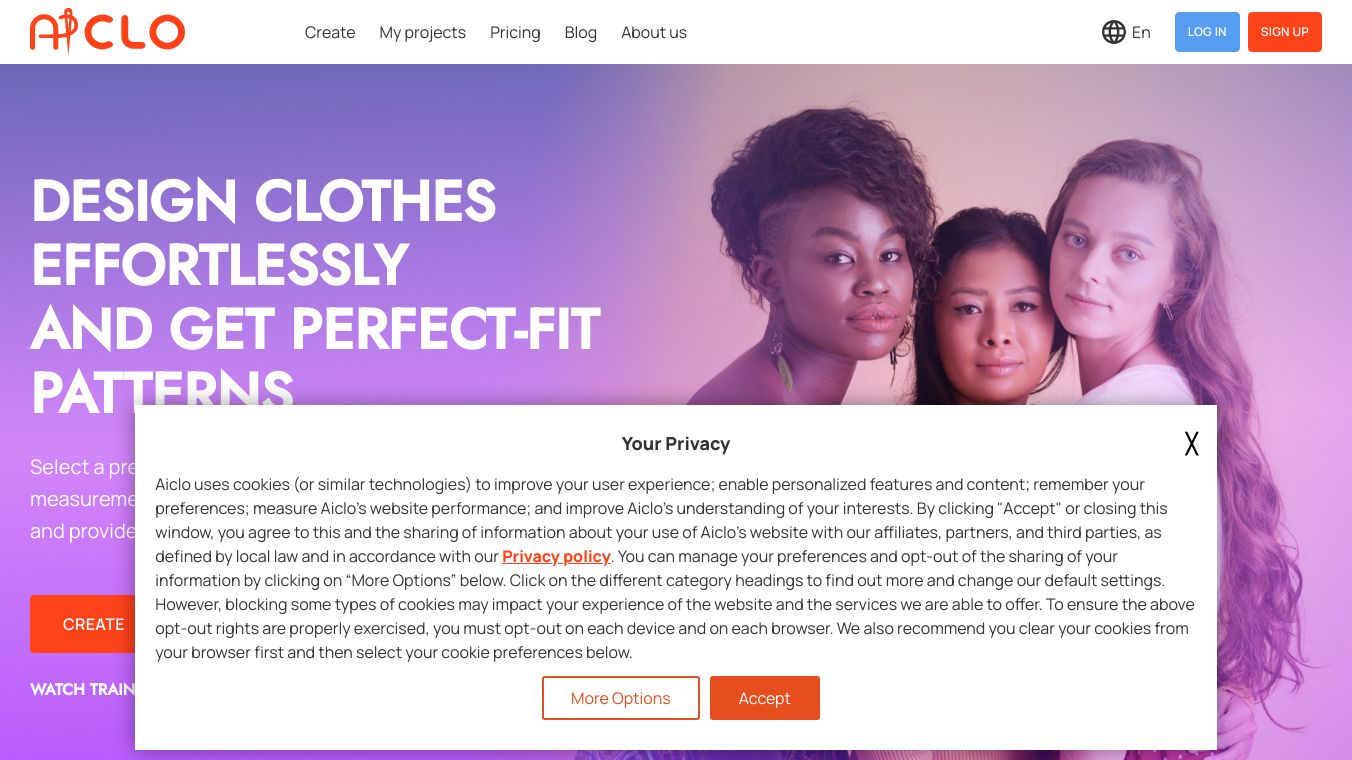Open More Options for cookies
The image size is (1352, 760).
pyautogui.click(x=620, y=698)
